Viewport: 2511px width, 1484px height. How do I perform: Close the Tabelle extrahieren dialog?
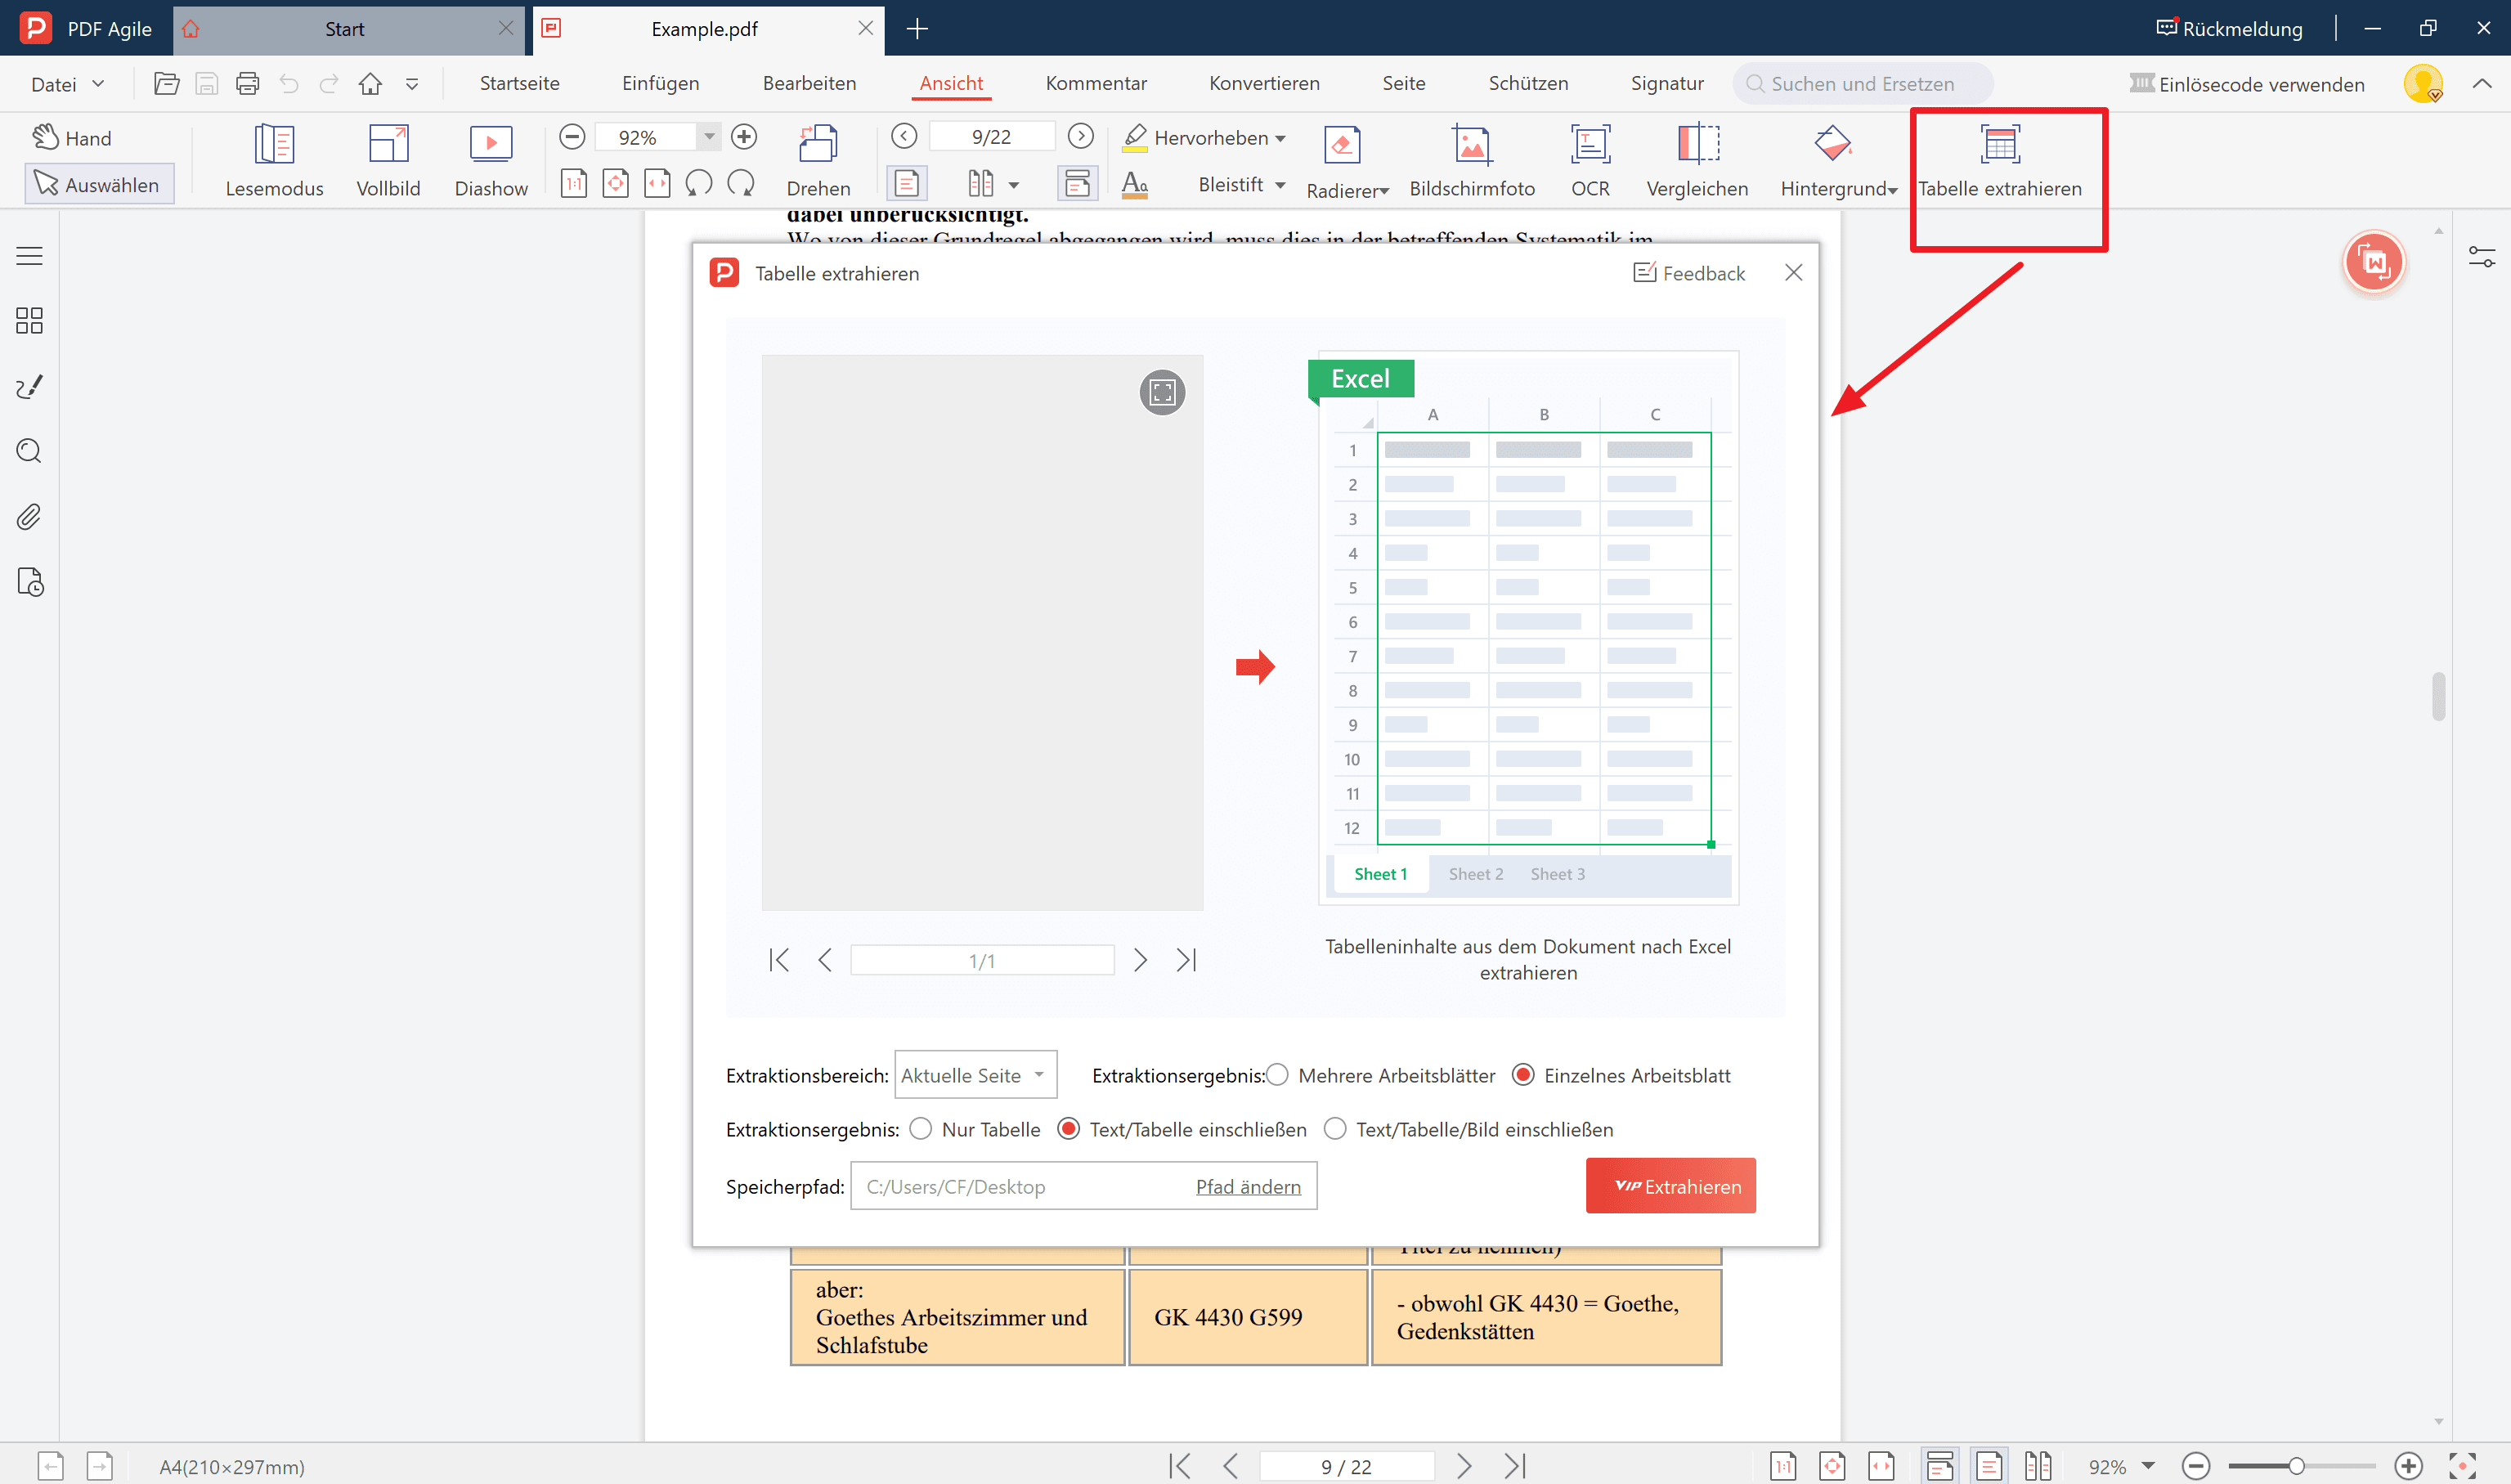coord(1793,272)
